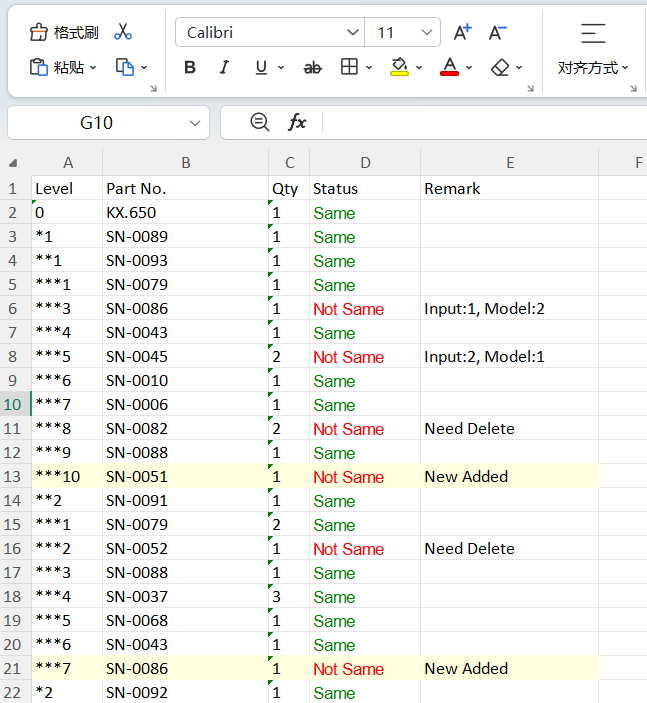The width and height of the screenshot is (647, 703).
Task: Open the Copy options dropdown arrow
Action: coord(144,68)
